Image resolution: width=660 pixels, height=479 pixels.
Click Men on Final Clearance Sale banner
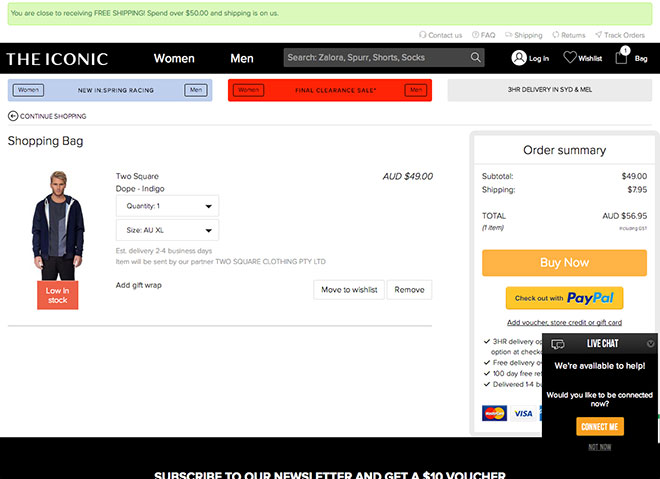coord(416,90)
